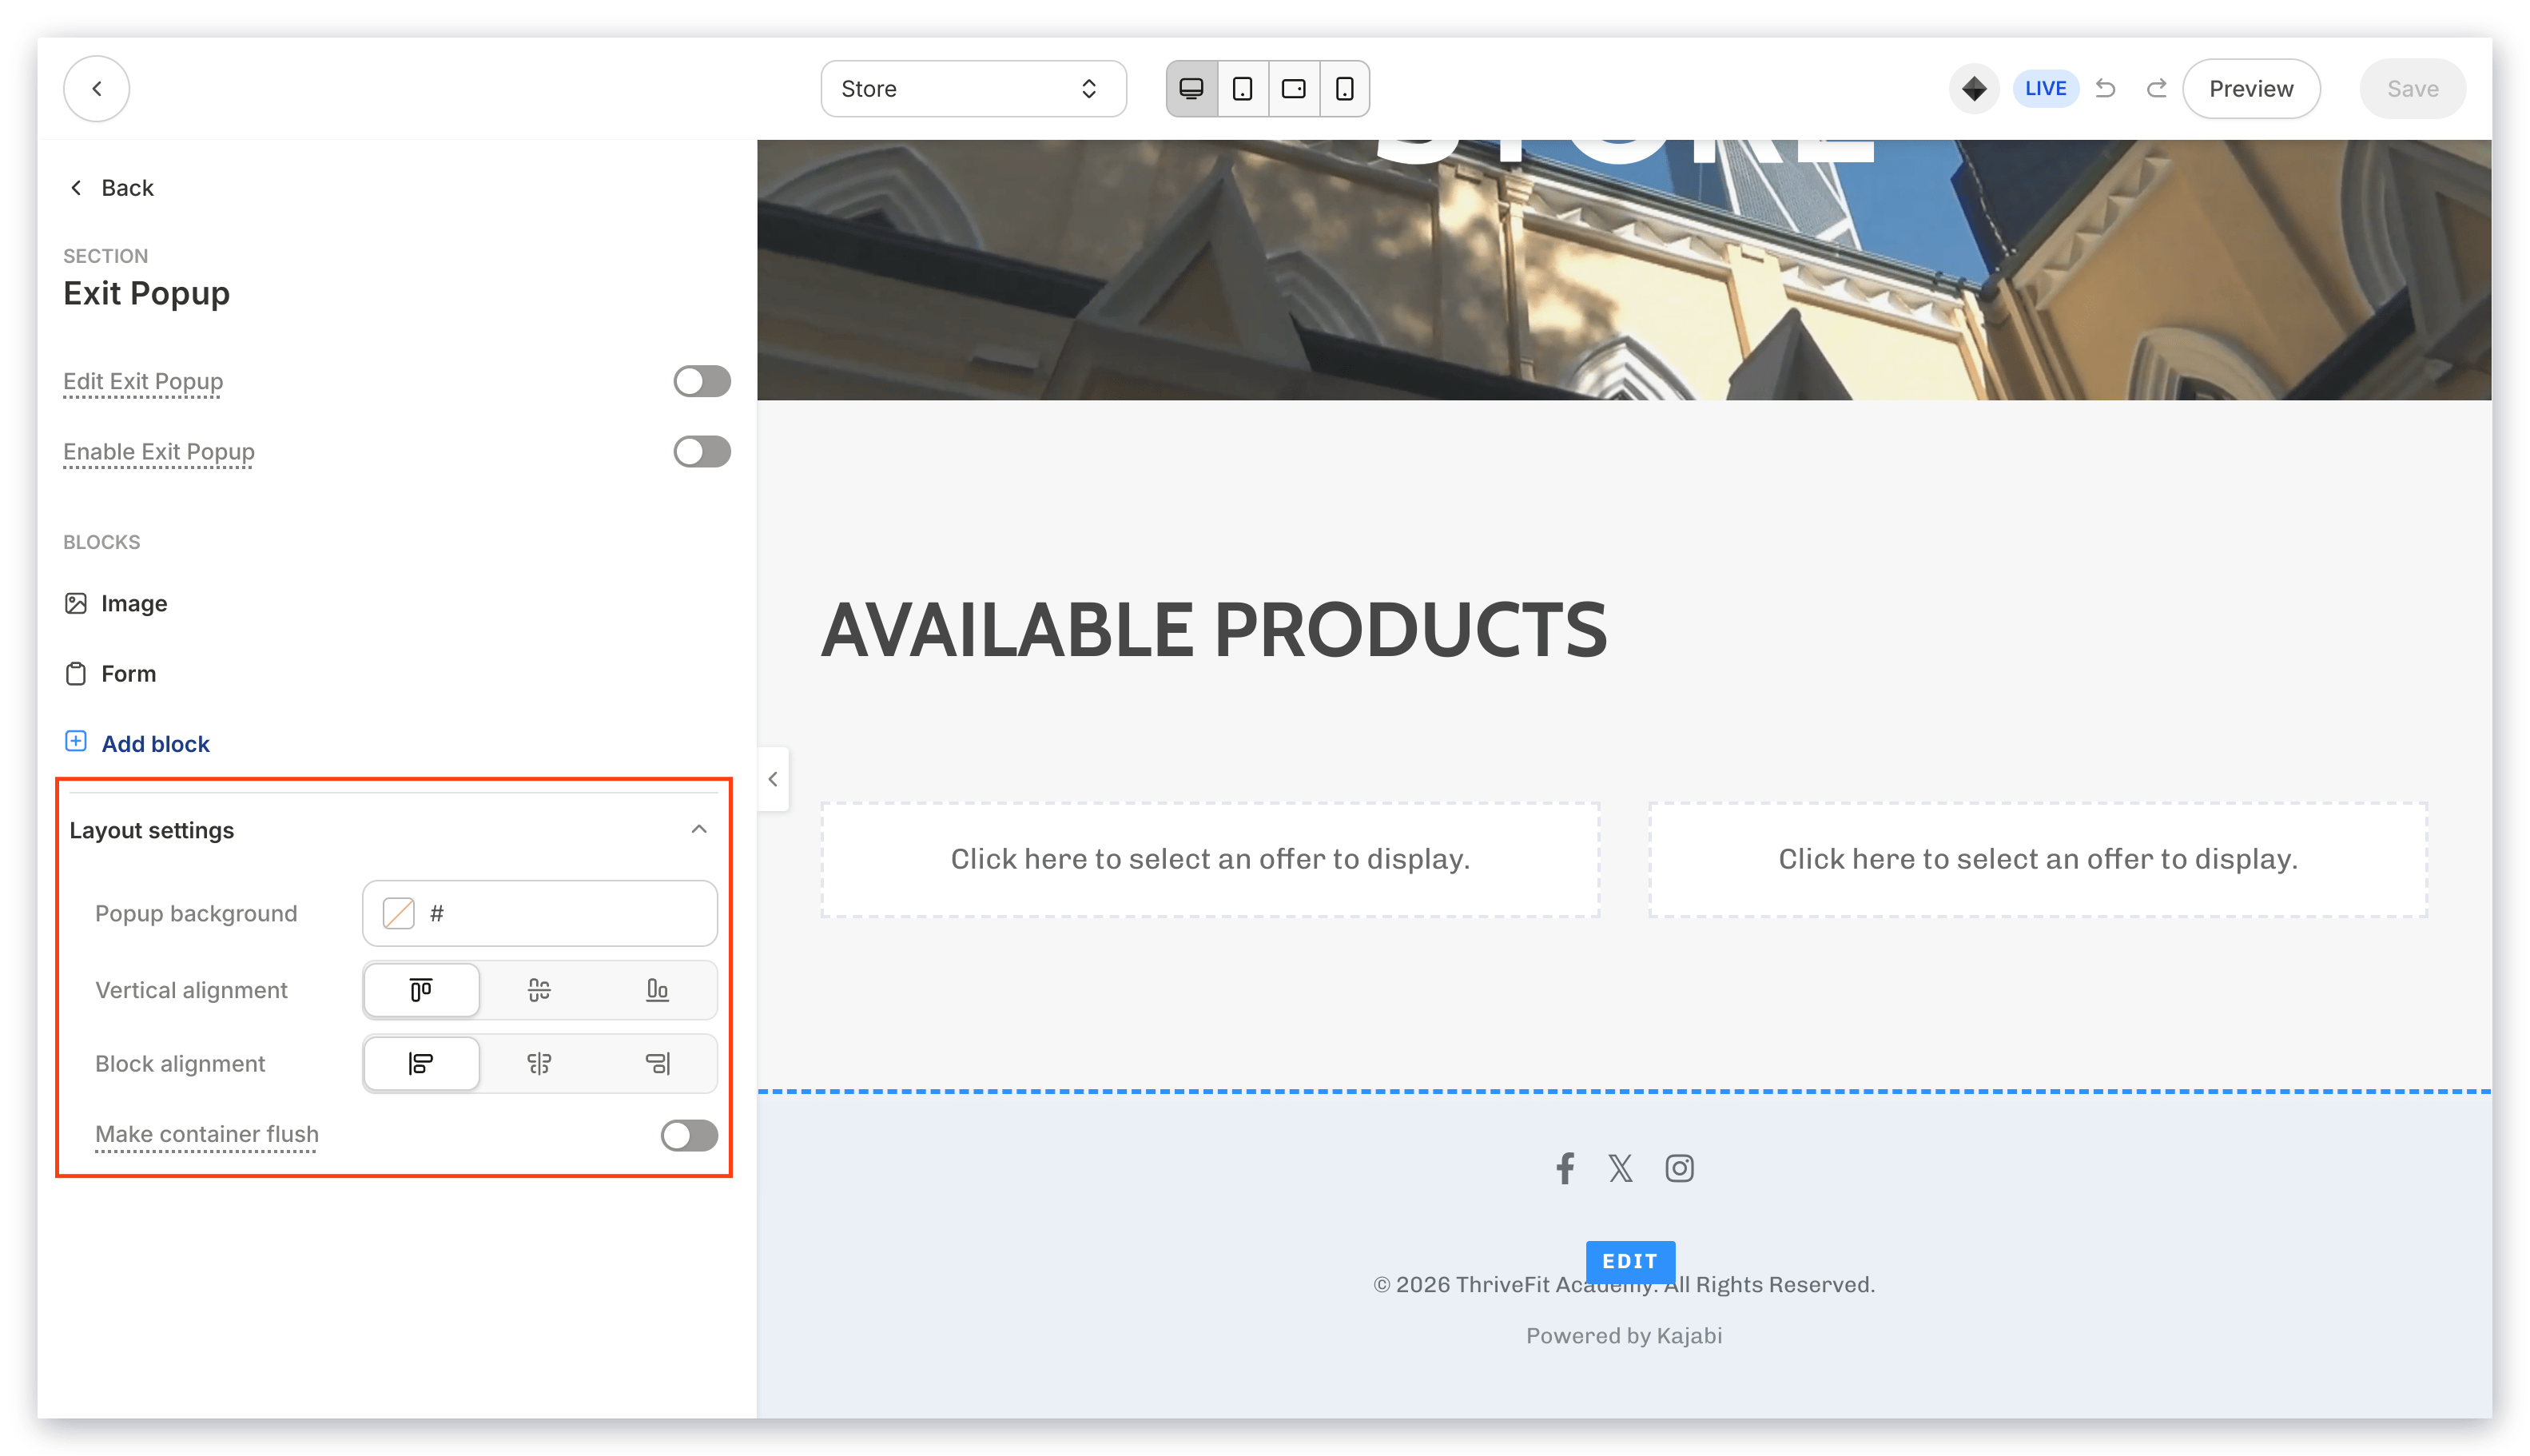Open the Instagram footer icon
2530x1456 pixels.
click(x=1679, y=1167)
